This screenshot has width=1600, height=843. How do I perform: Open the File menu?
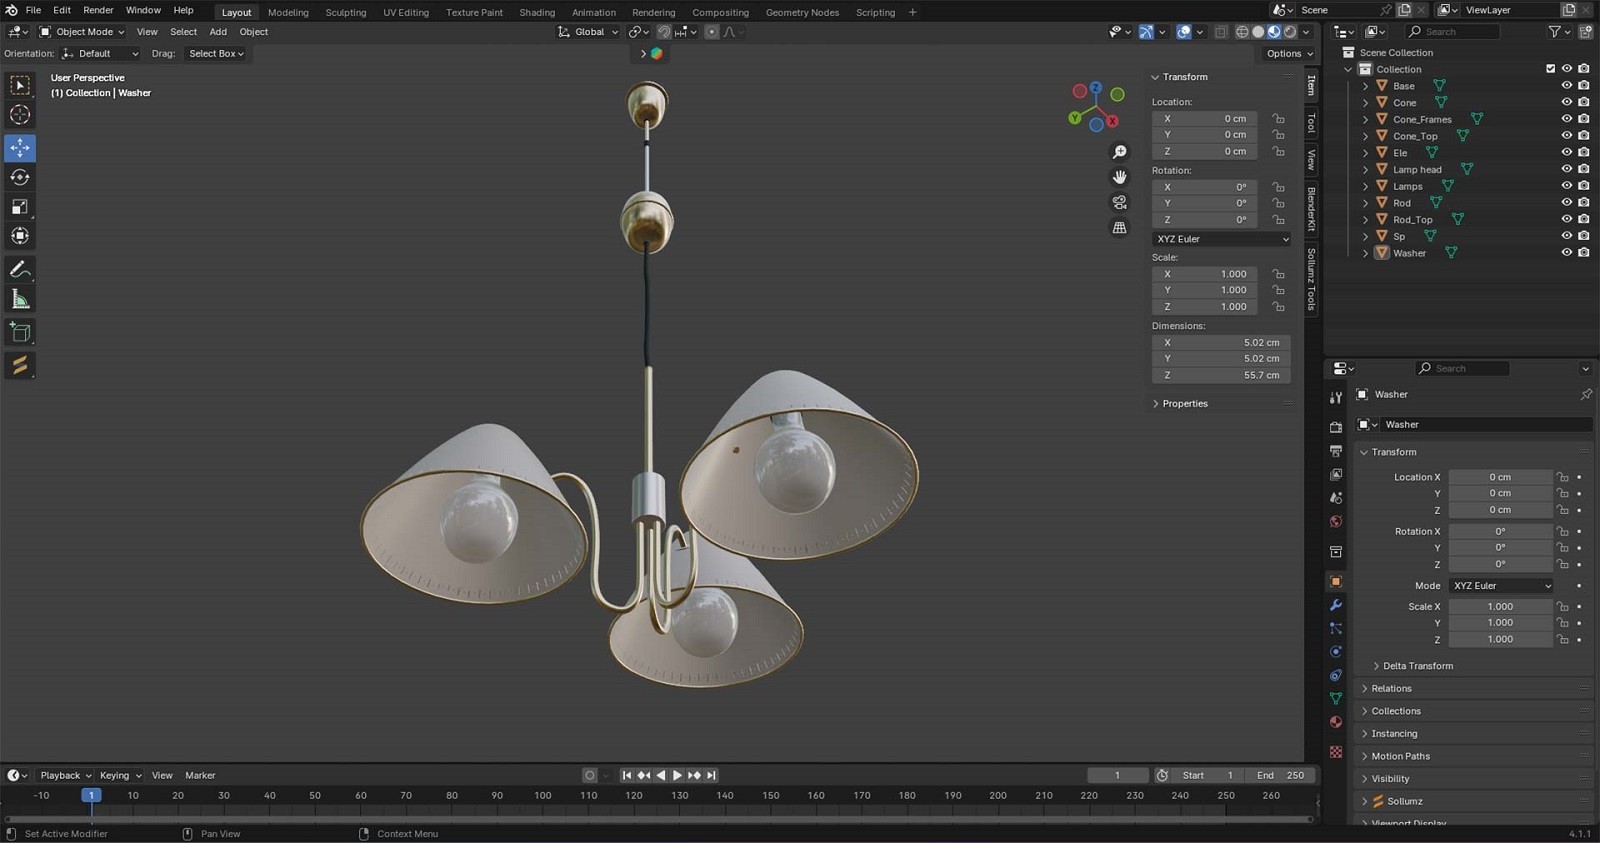coord(33,10)
